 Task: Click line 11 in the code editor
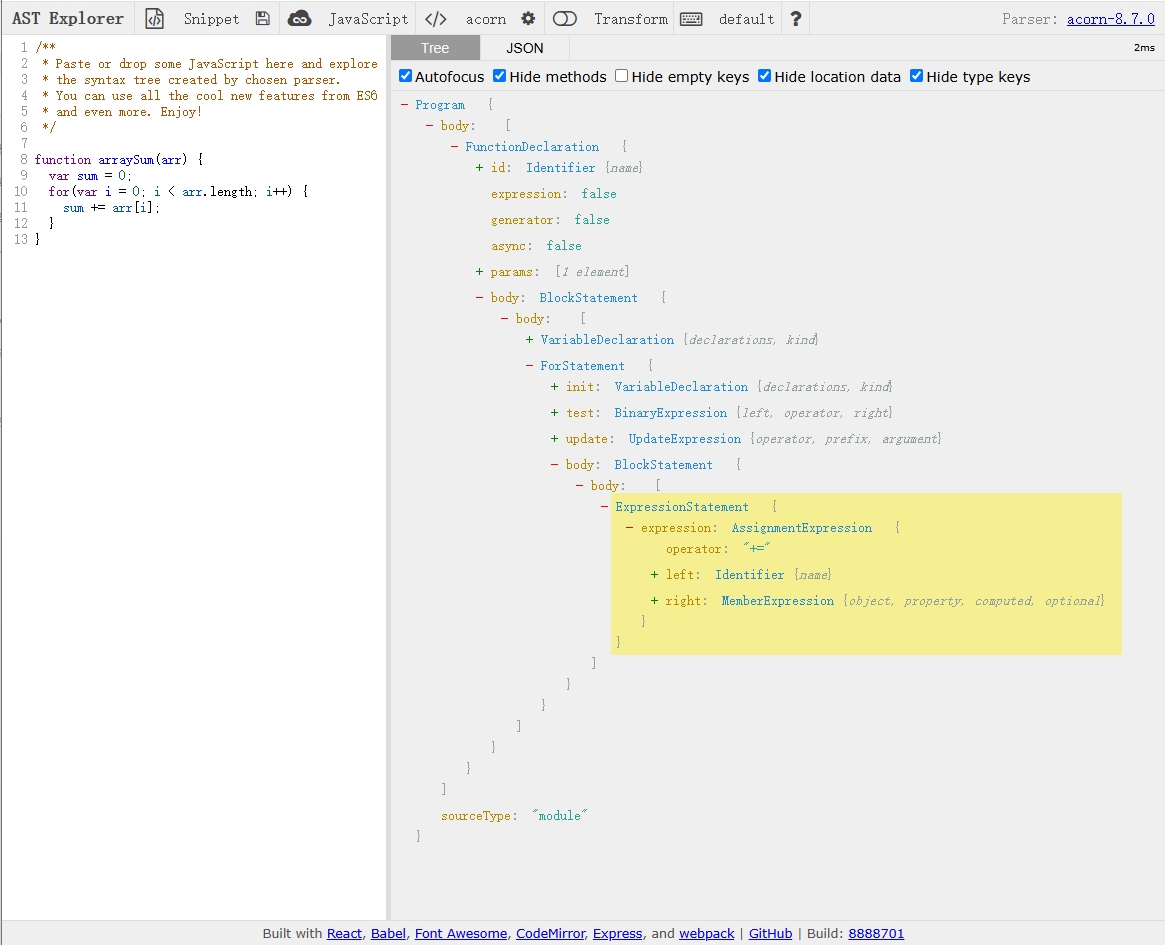coord(110,208)
